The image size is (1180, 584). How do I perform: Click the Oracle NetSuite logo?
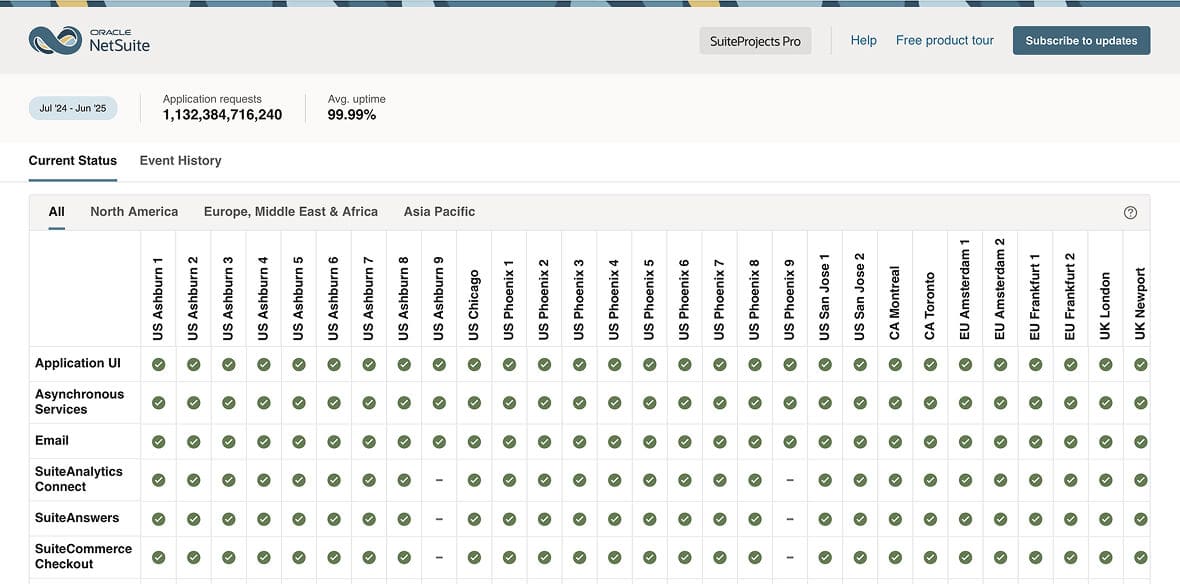point(89,40)
